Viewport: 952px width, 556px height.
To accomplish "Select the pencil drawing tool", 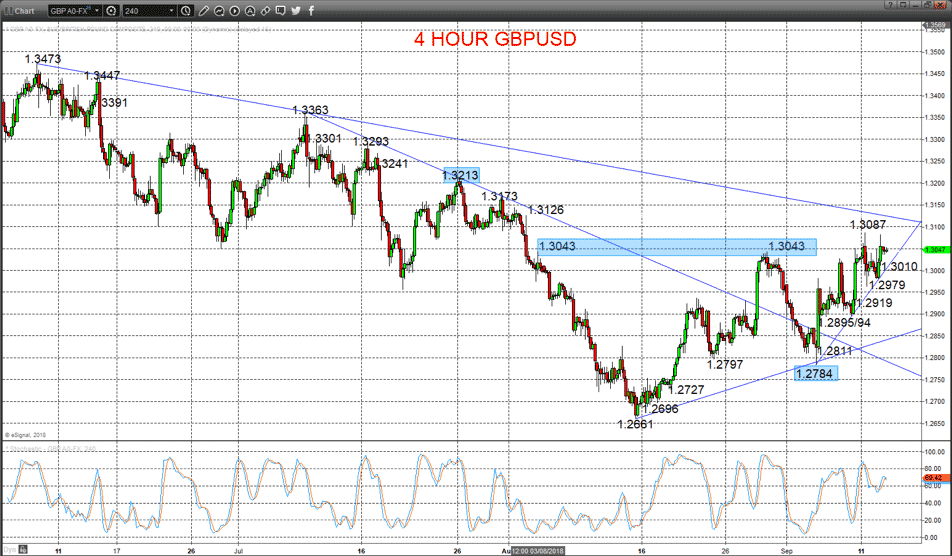I will point(204,11).
